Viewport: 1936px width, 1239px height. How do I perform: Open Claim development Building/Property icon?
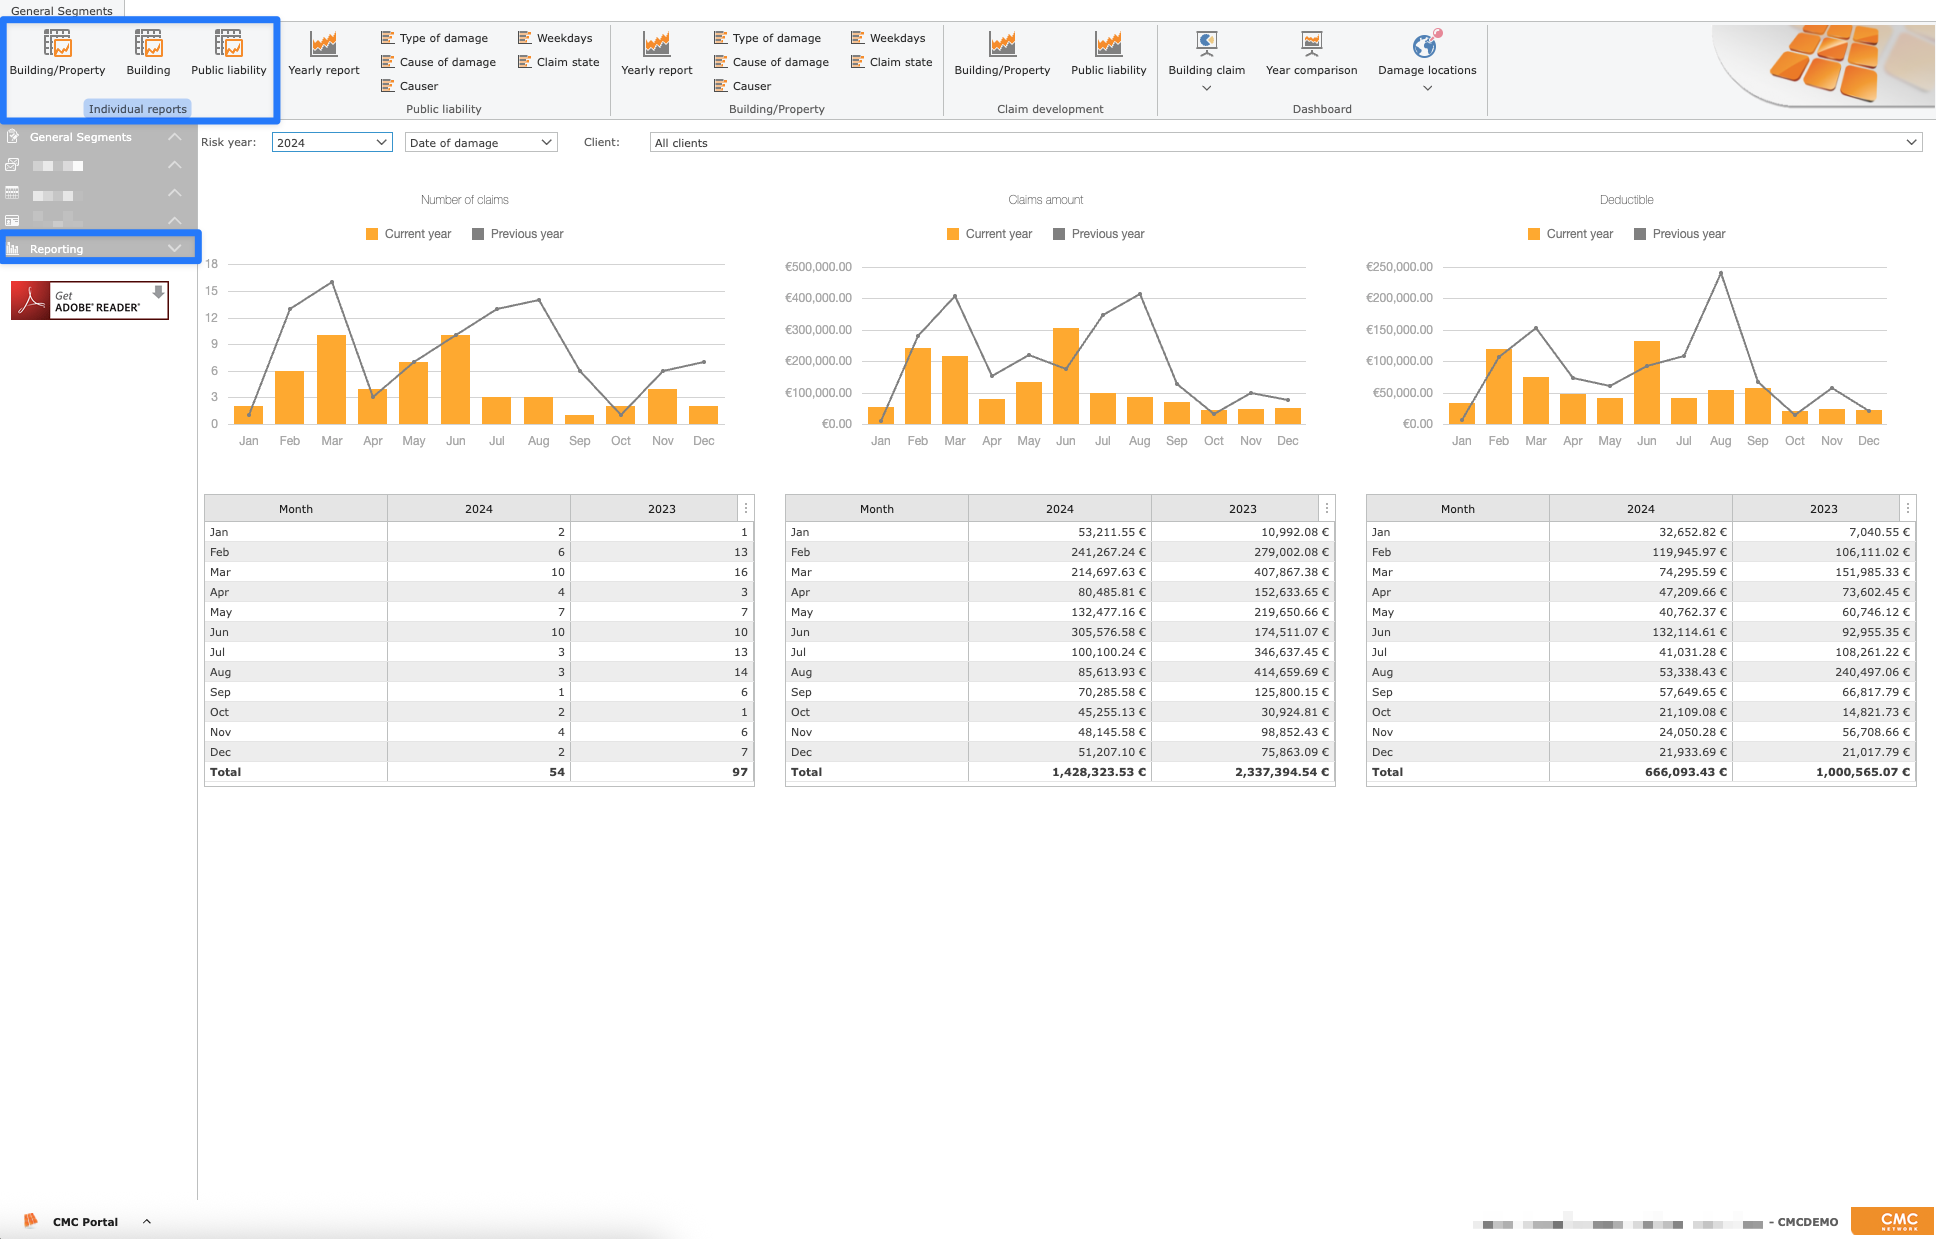pyautogui.click(x=1002, y=45)
